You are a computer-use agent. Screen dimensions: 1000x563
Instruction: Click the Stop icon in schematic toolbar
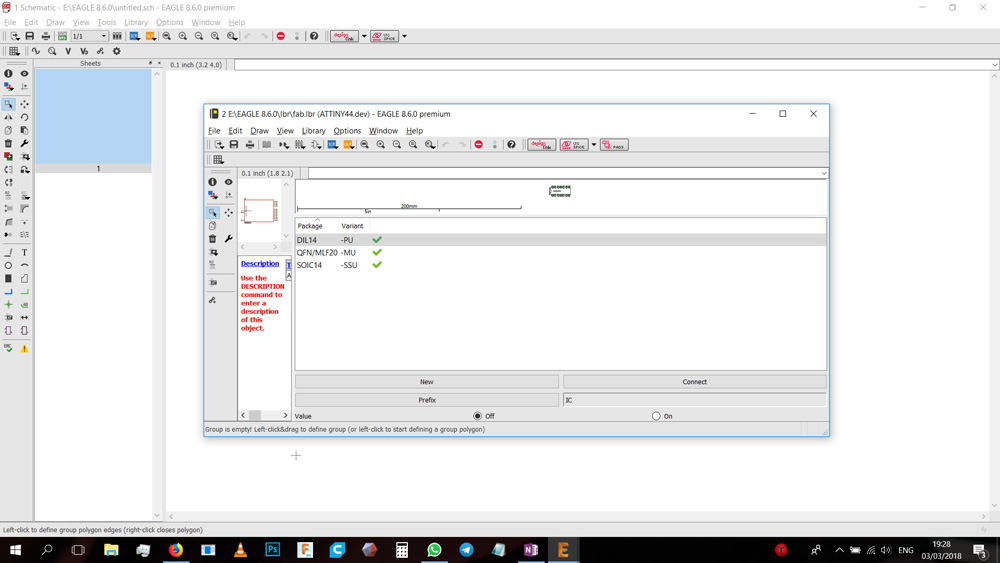click(x=281, y=36)
